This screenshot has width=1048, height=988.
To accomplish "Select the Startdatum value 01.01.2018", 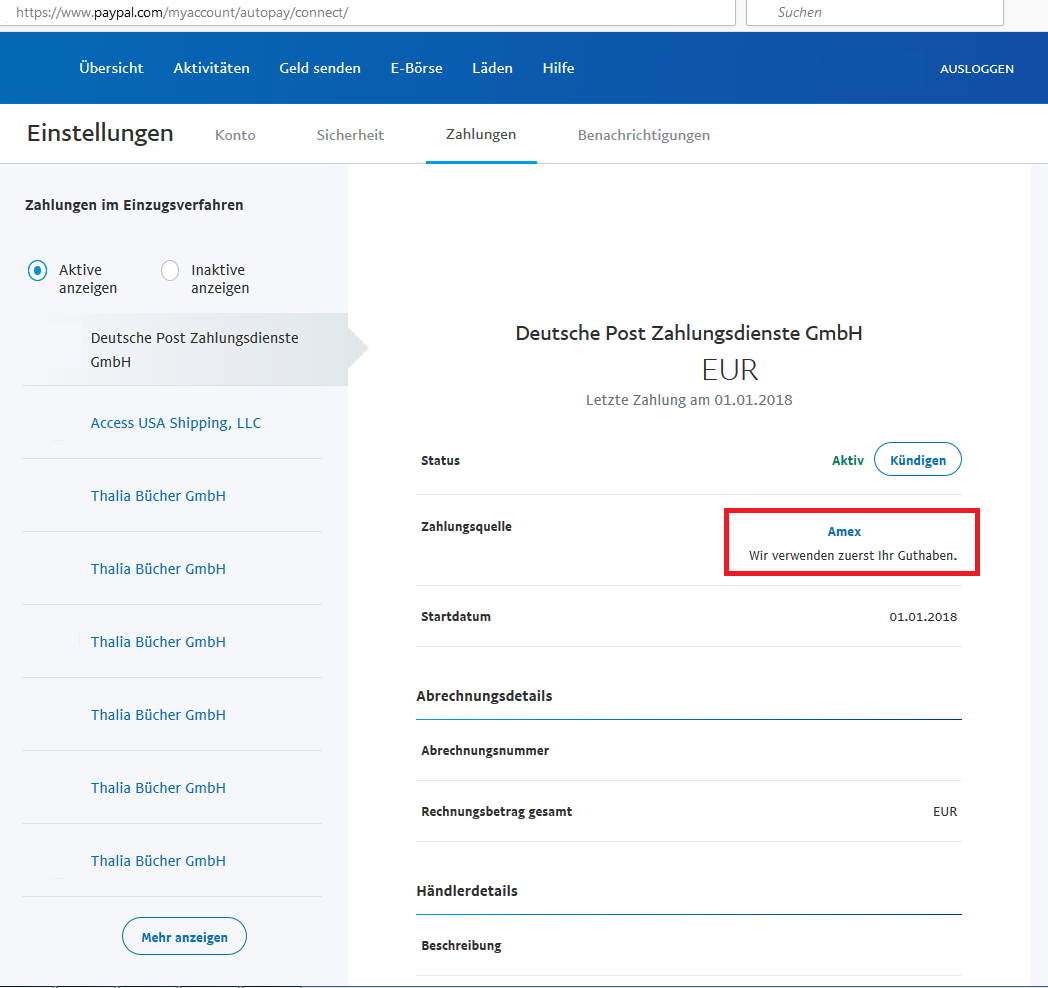I will pyautogui.click(x=923, y=617).
